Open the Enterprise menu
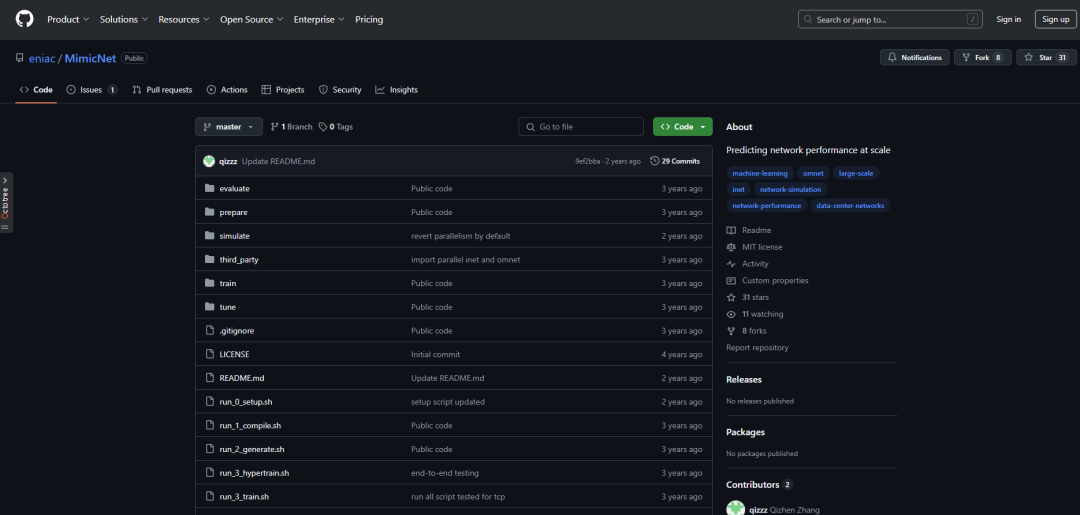 point(319,19)
